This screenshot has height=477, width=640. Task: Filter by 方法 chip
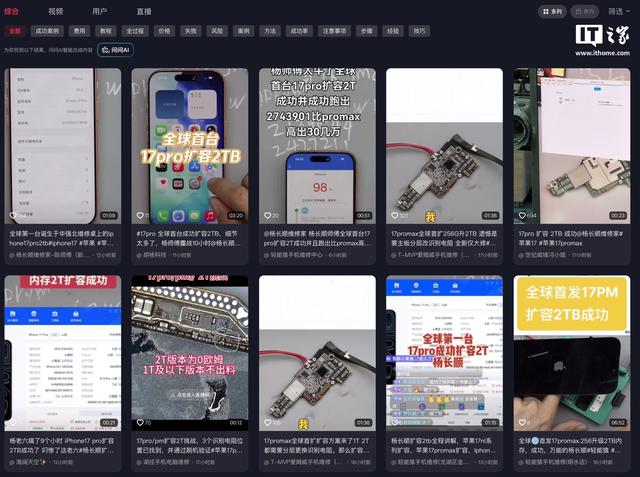point(270,31)
